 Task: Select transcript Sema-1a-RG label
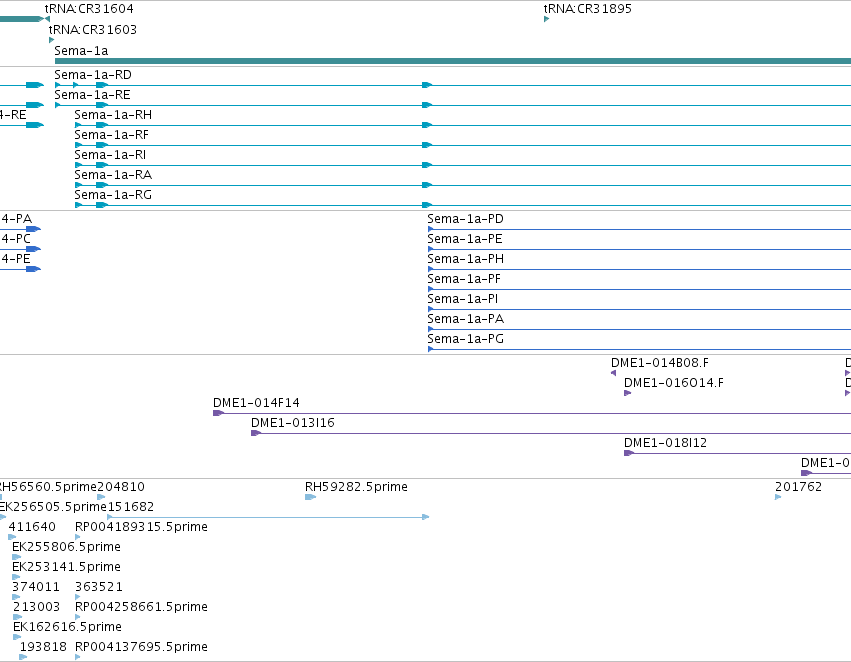point(113,195)
